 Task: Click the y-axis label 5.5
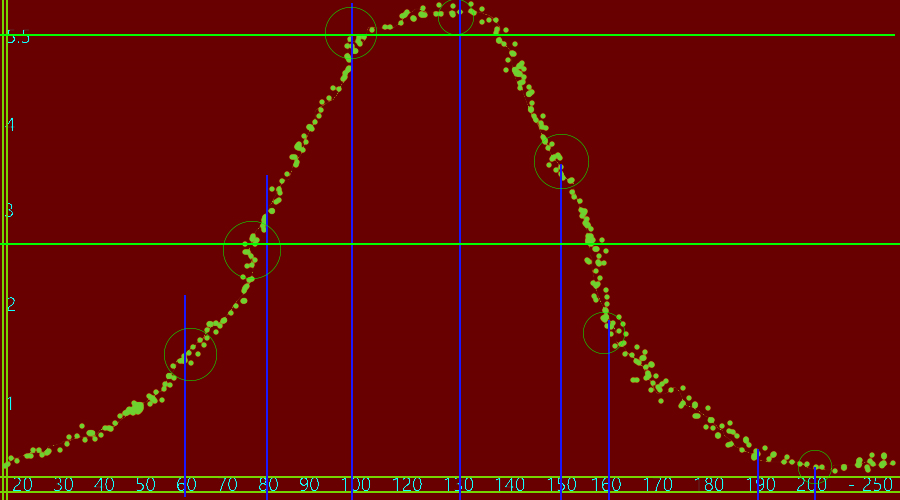(x=18, y=38)
